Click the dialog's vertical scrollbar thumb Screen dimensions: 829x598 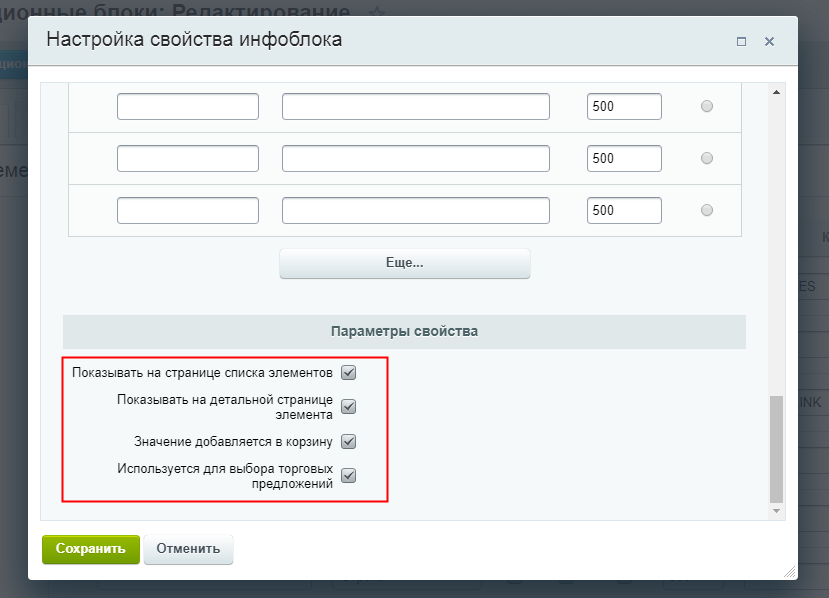777,448
